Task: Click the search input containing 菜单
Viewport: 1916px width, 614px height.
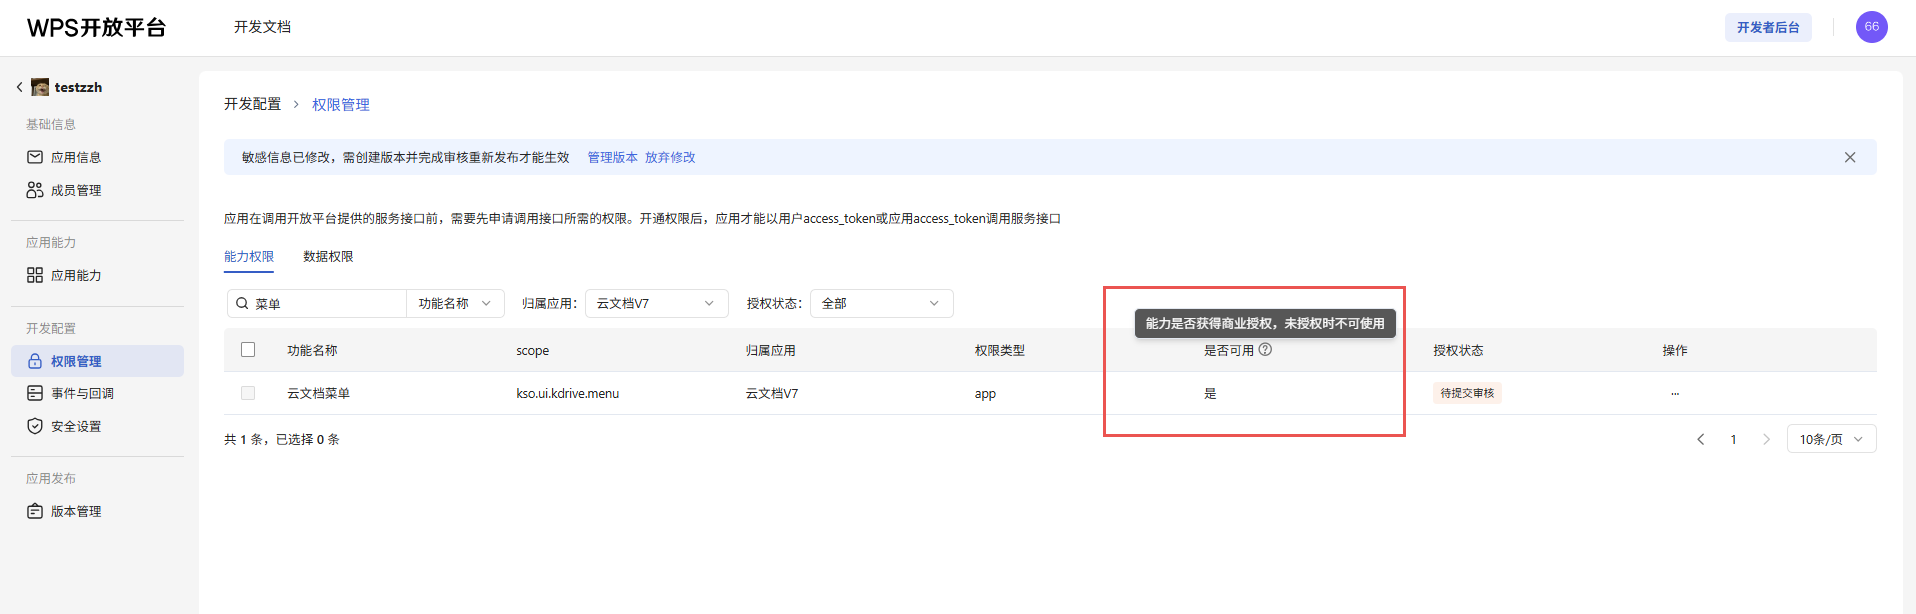Action: [325, 304]
